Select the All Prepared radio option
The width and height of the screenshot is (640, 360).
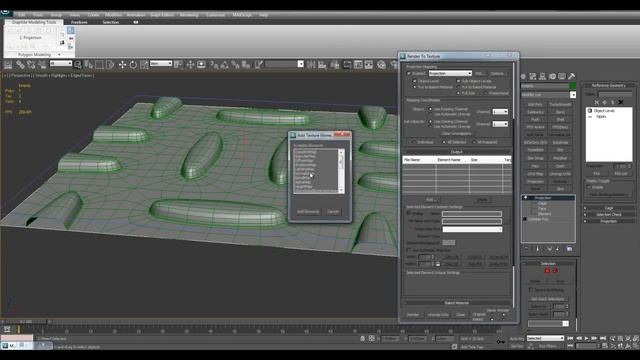(x=474, y=142)
